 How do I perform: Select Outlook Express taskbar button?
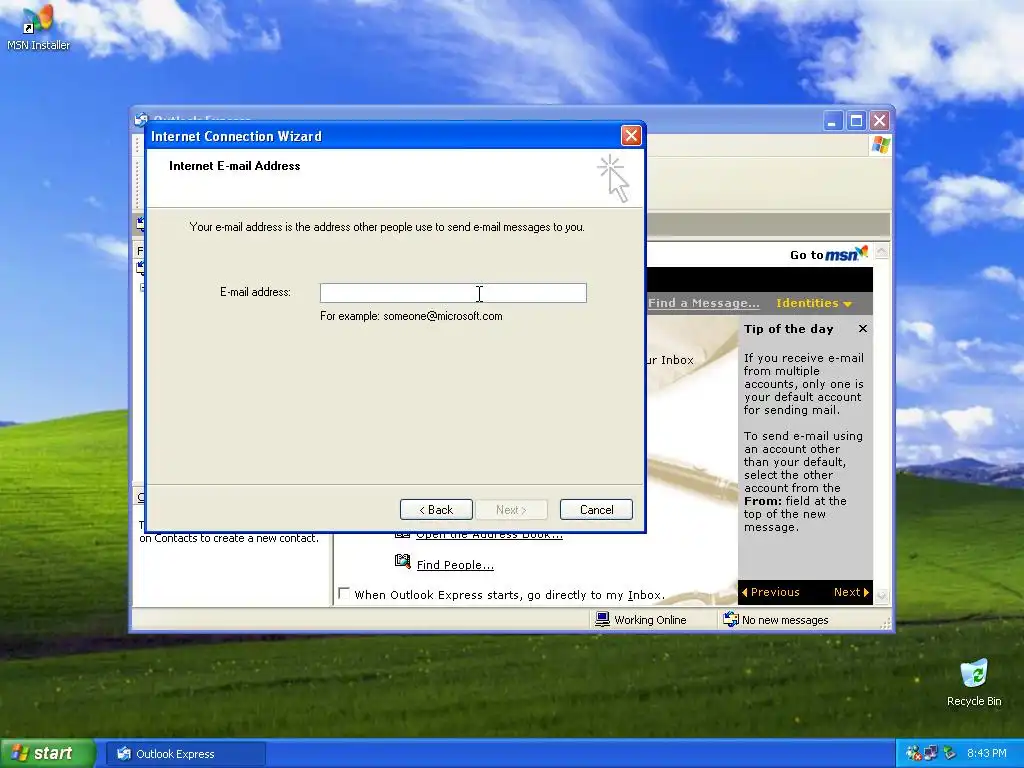(185, 754)
